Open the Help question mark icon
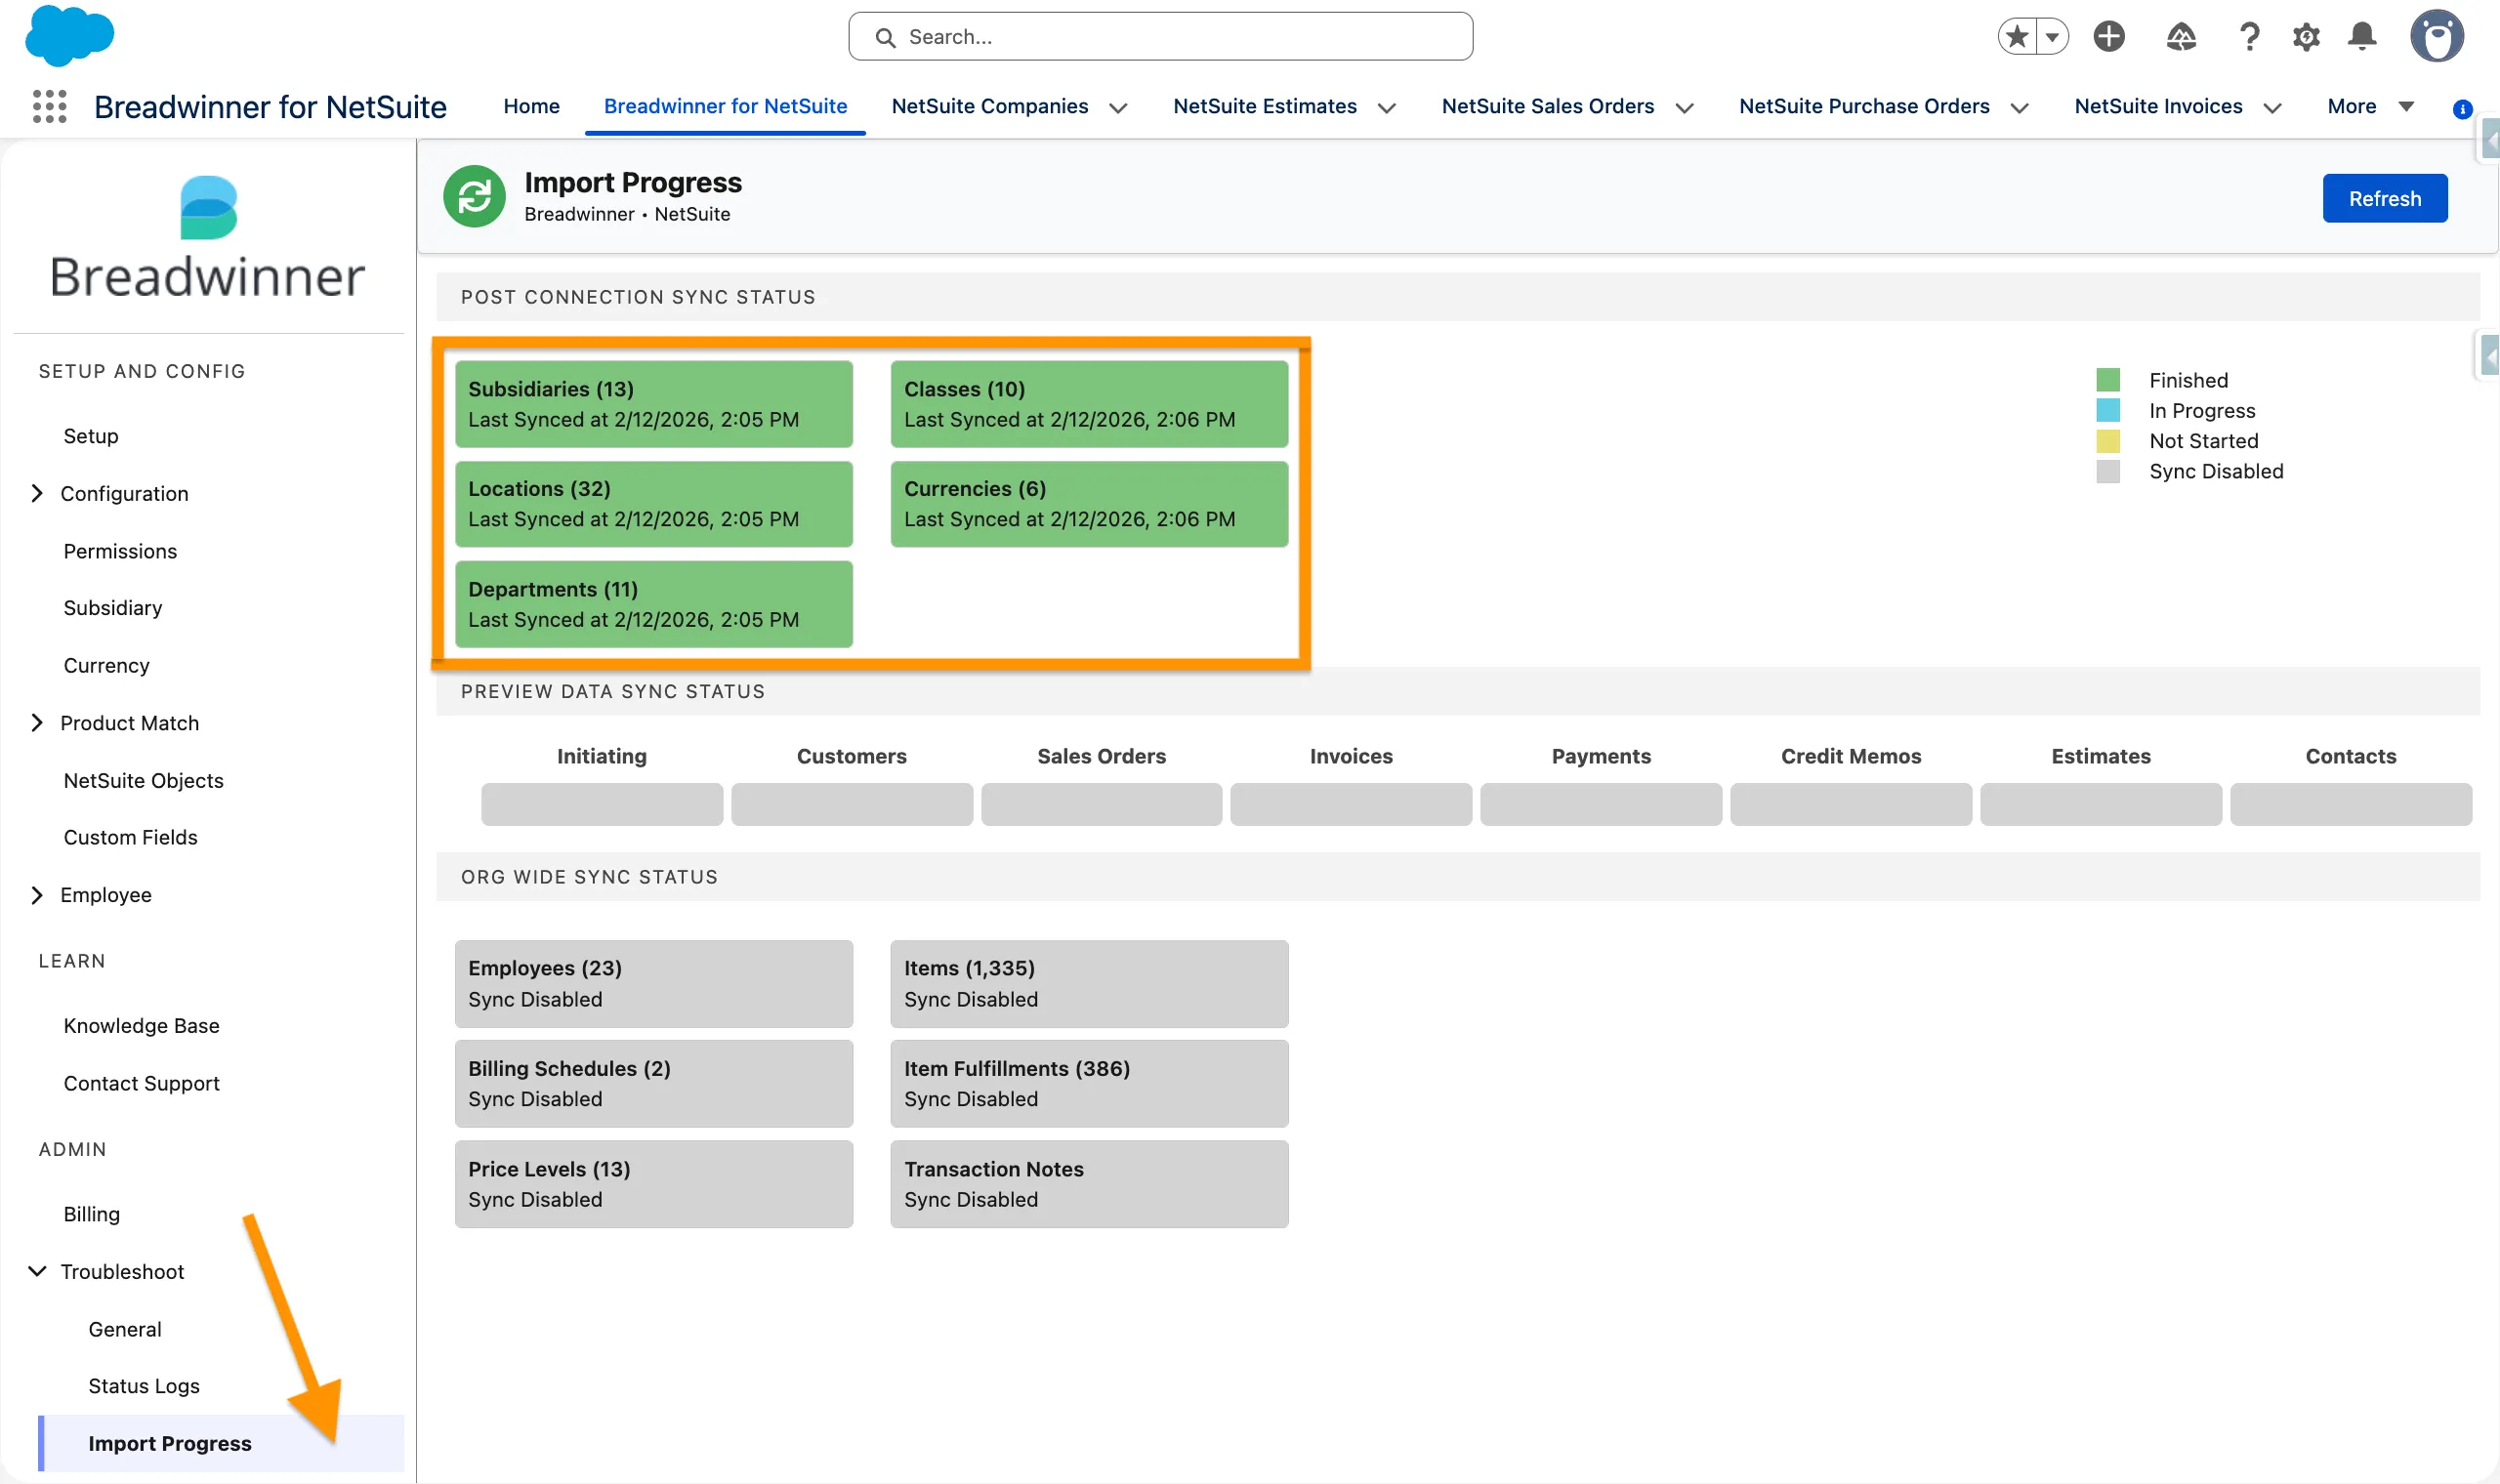Screen dimensions: 2500x1484 (2249, 37)
